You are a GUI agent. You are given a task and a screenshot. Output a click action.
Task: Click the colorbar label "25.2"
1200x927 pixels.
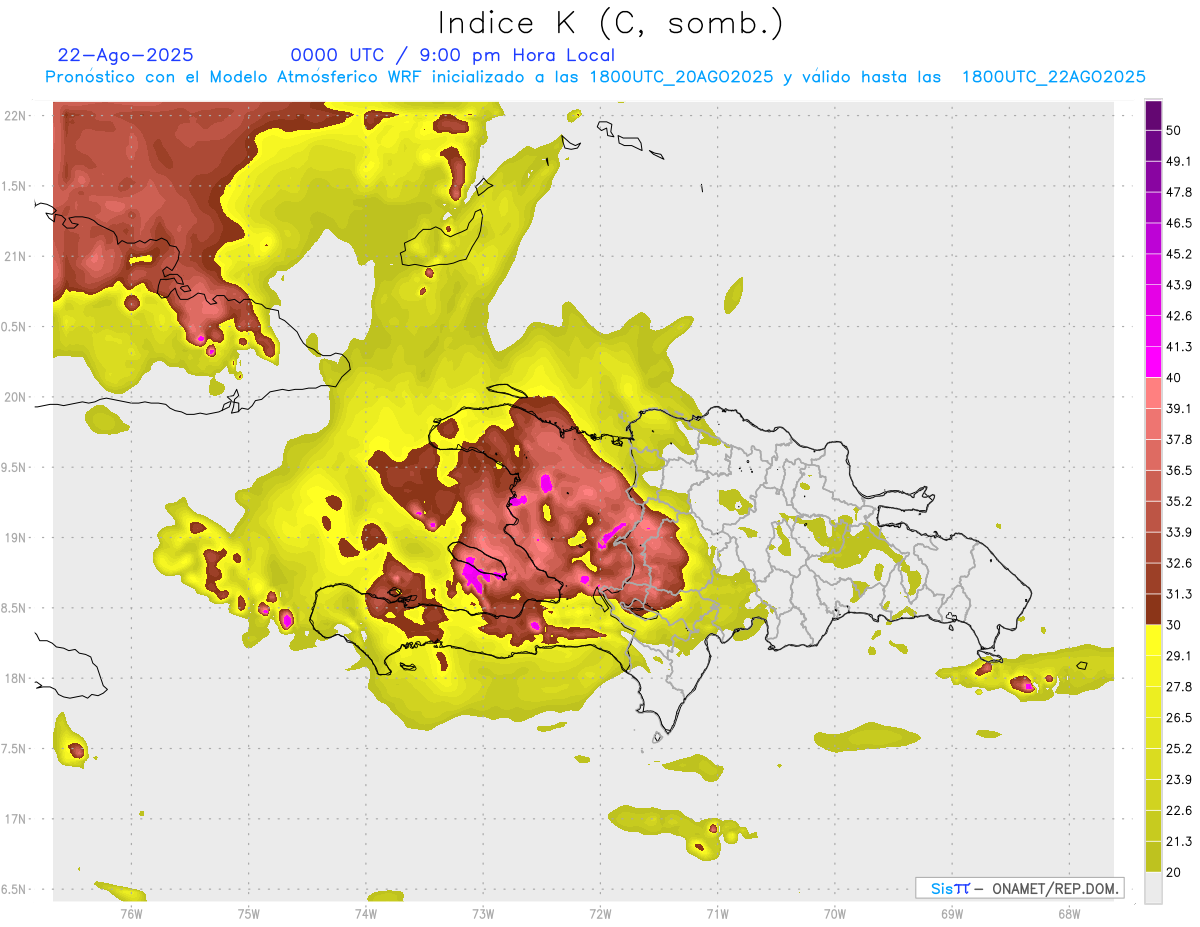[1180, 750]
